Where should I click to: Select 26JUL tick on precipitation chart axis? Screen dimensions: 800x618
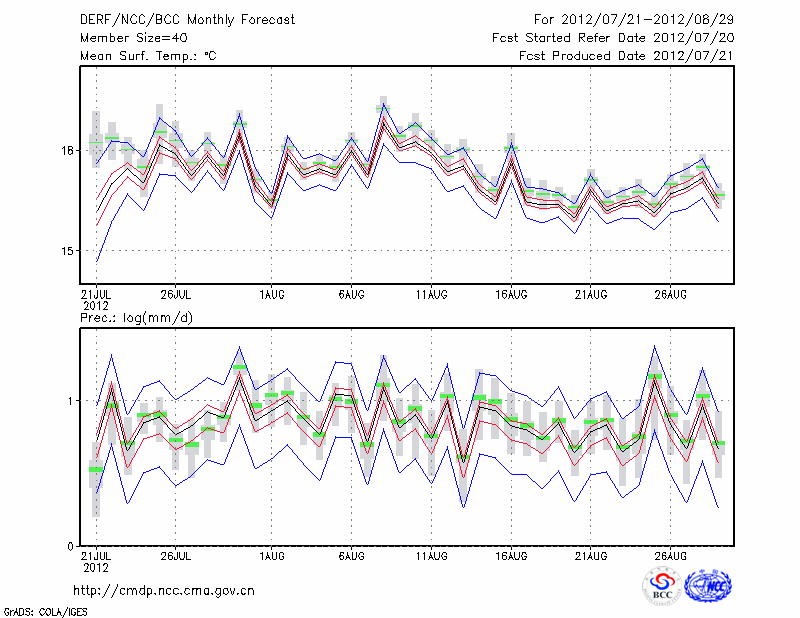[x=175, y=554]
